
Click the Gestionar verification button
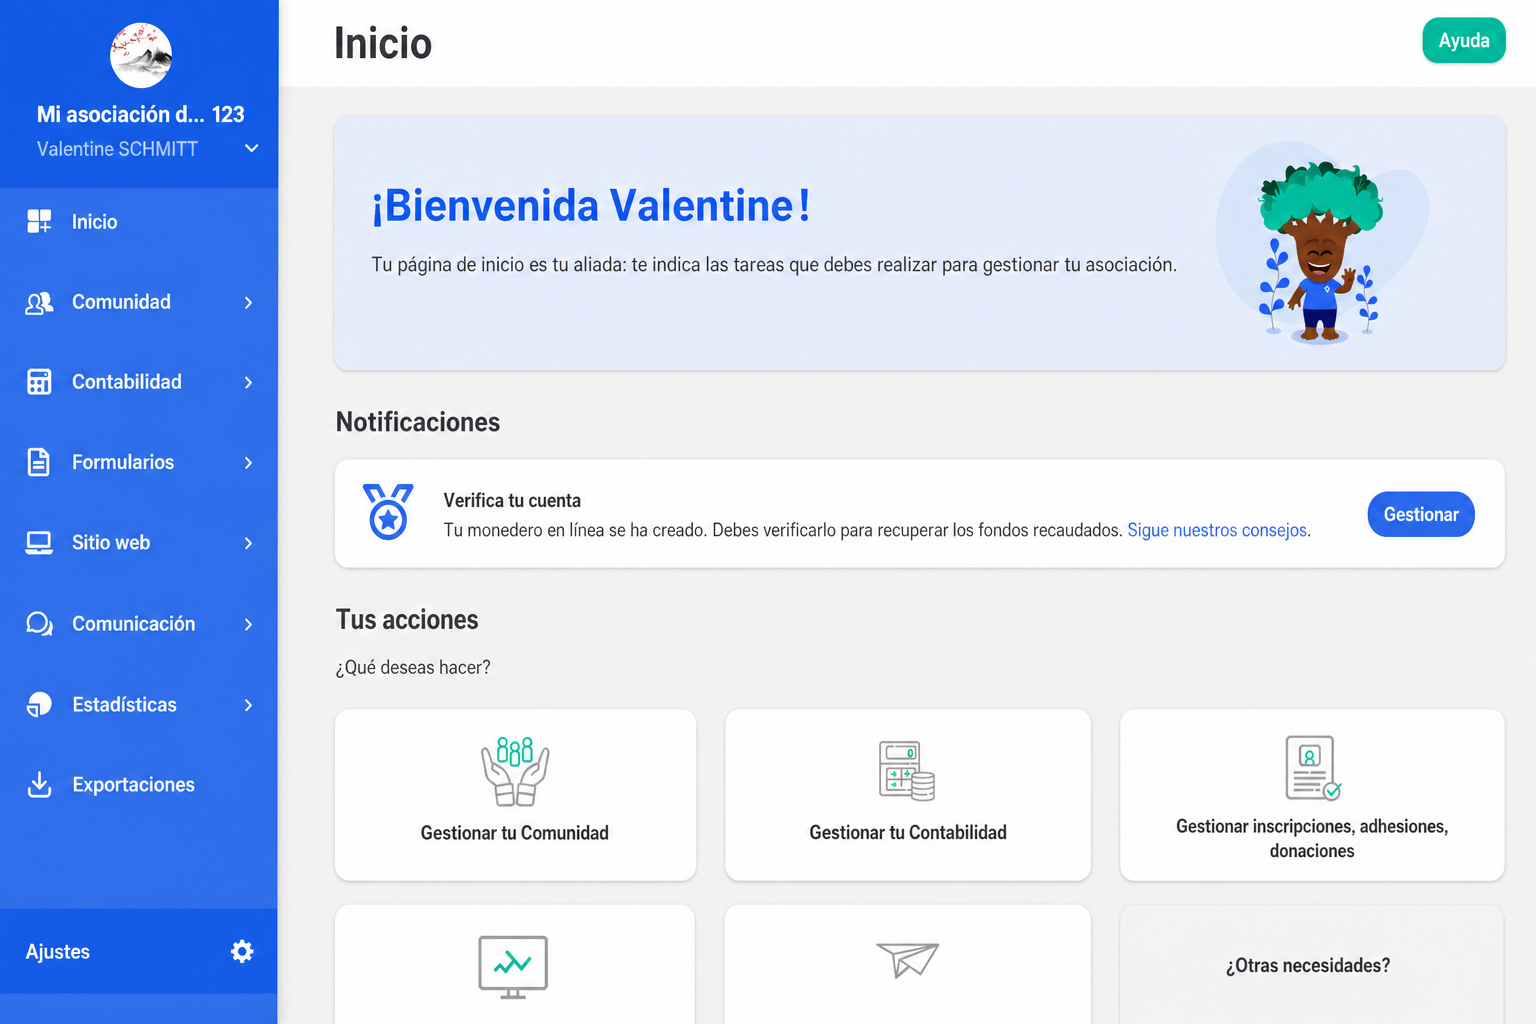[1421, 514]
